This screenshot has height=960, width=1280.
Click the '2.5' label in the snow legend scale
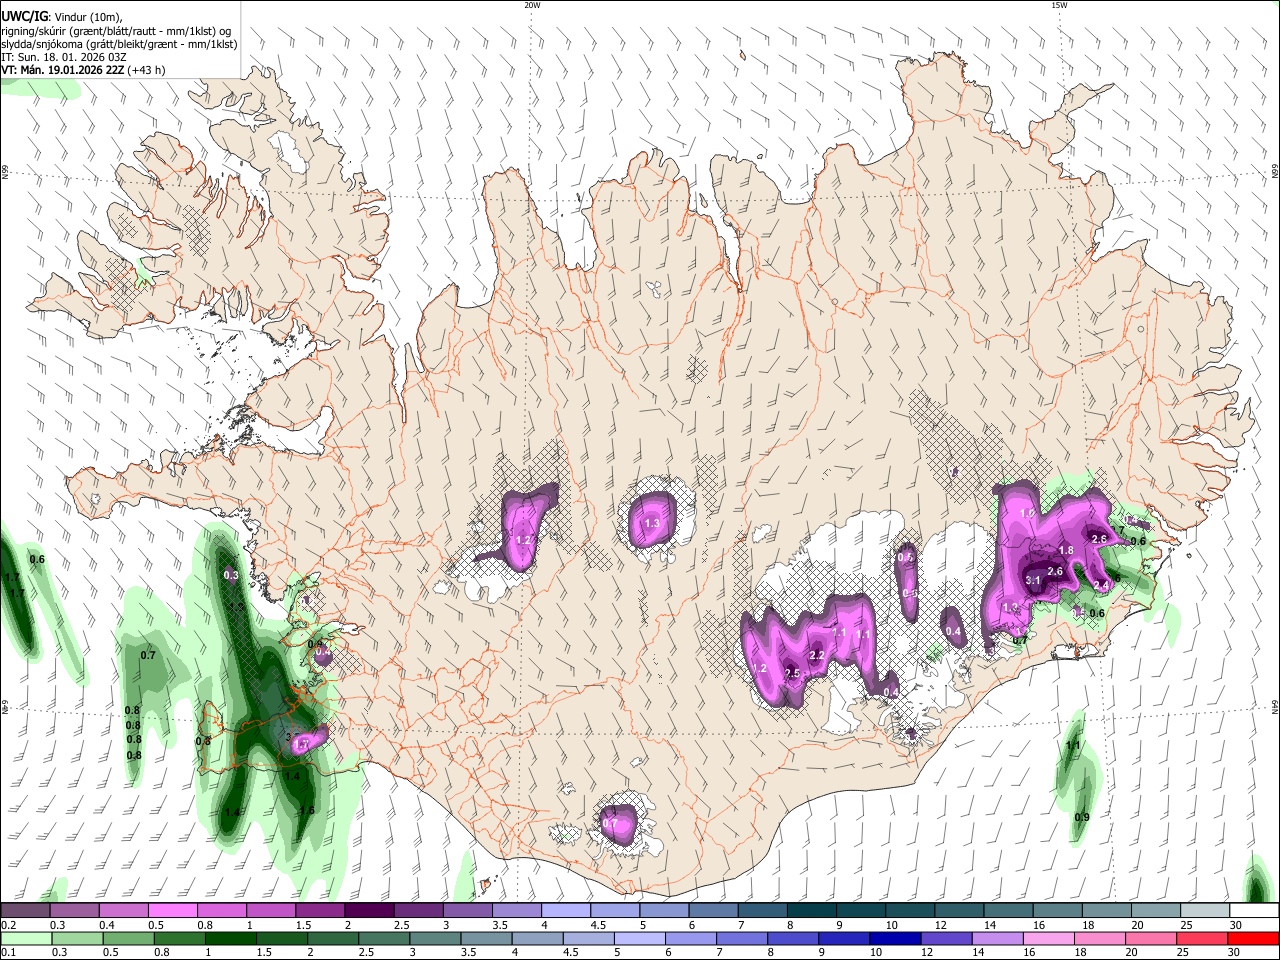pos(401,925)
